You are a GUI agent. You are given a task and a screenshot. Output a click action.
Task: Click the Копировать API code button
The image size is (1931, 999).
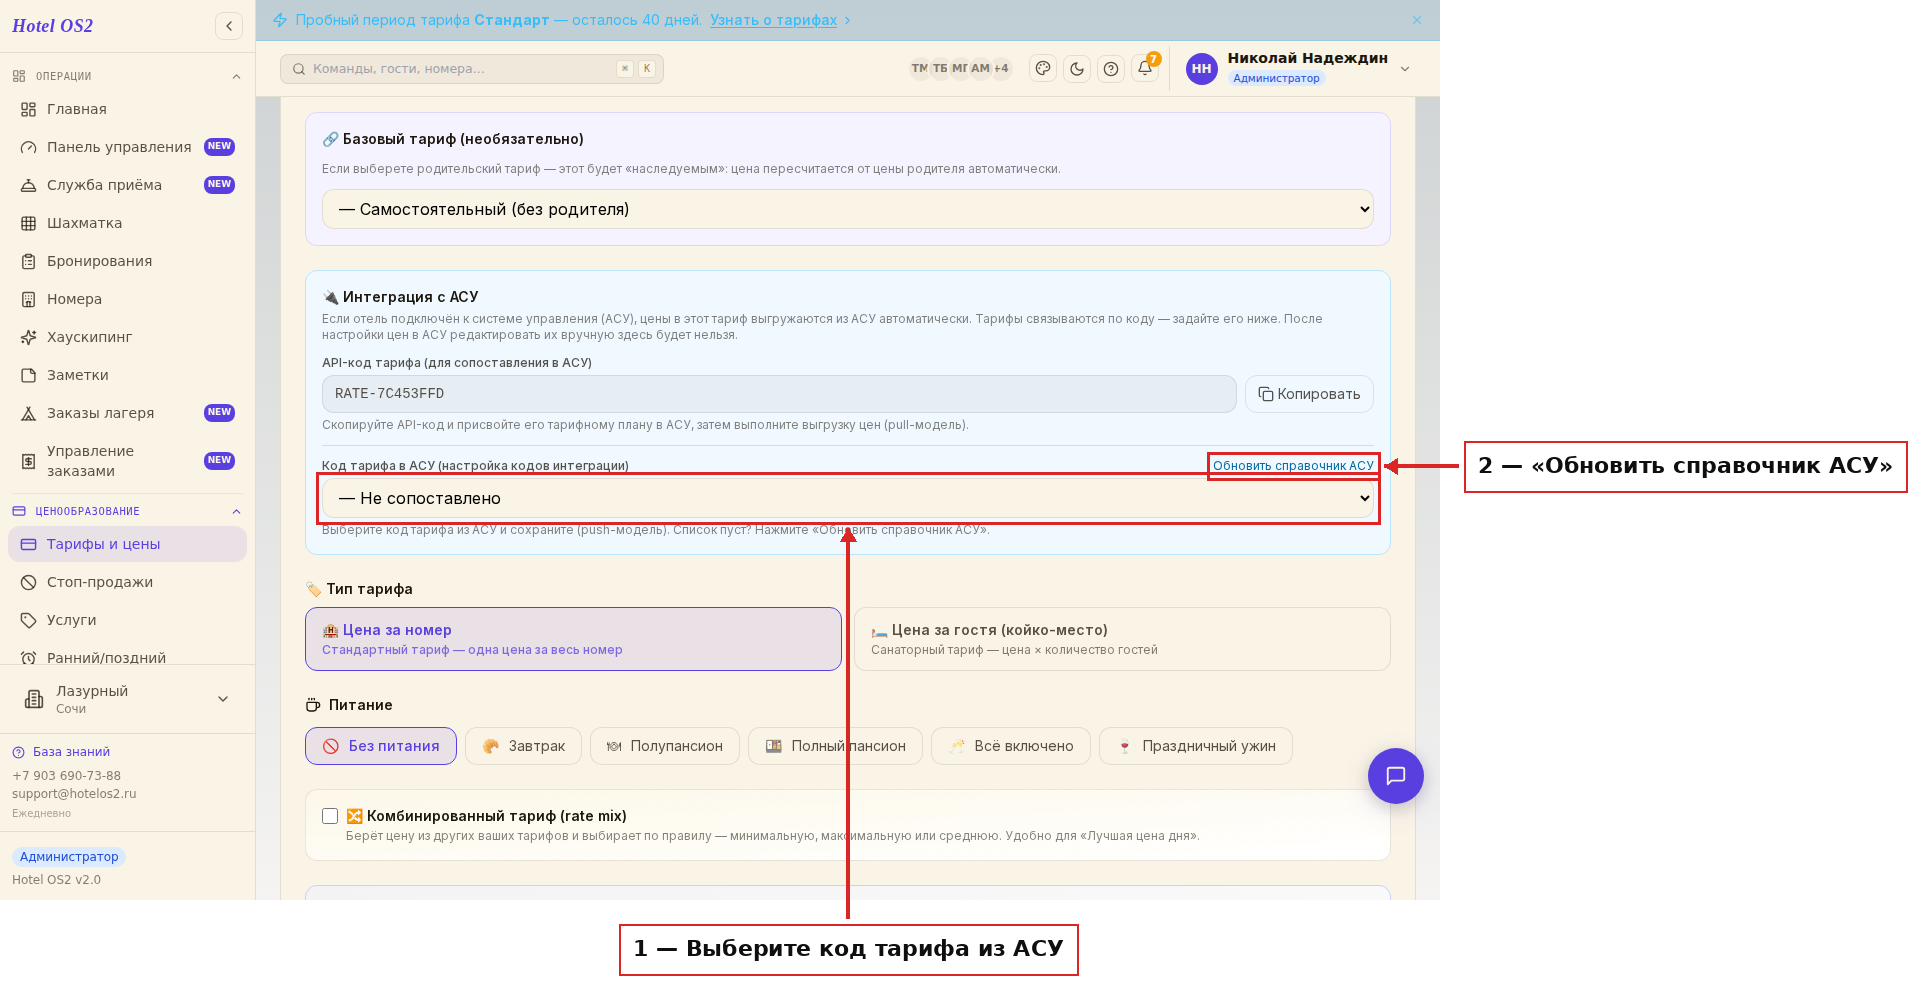click(1309, 394)
